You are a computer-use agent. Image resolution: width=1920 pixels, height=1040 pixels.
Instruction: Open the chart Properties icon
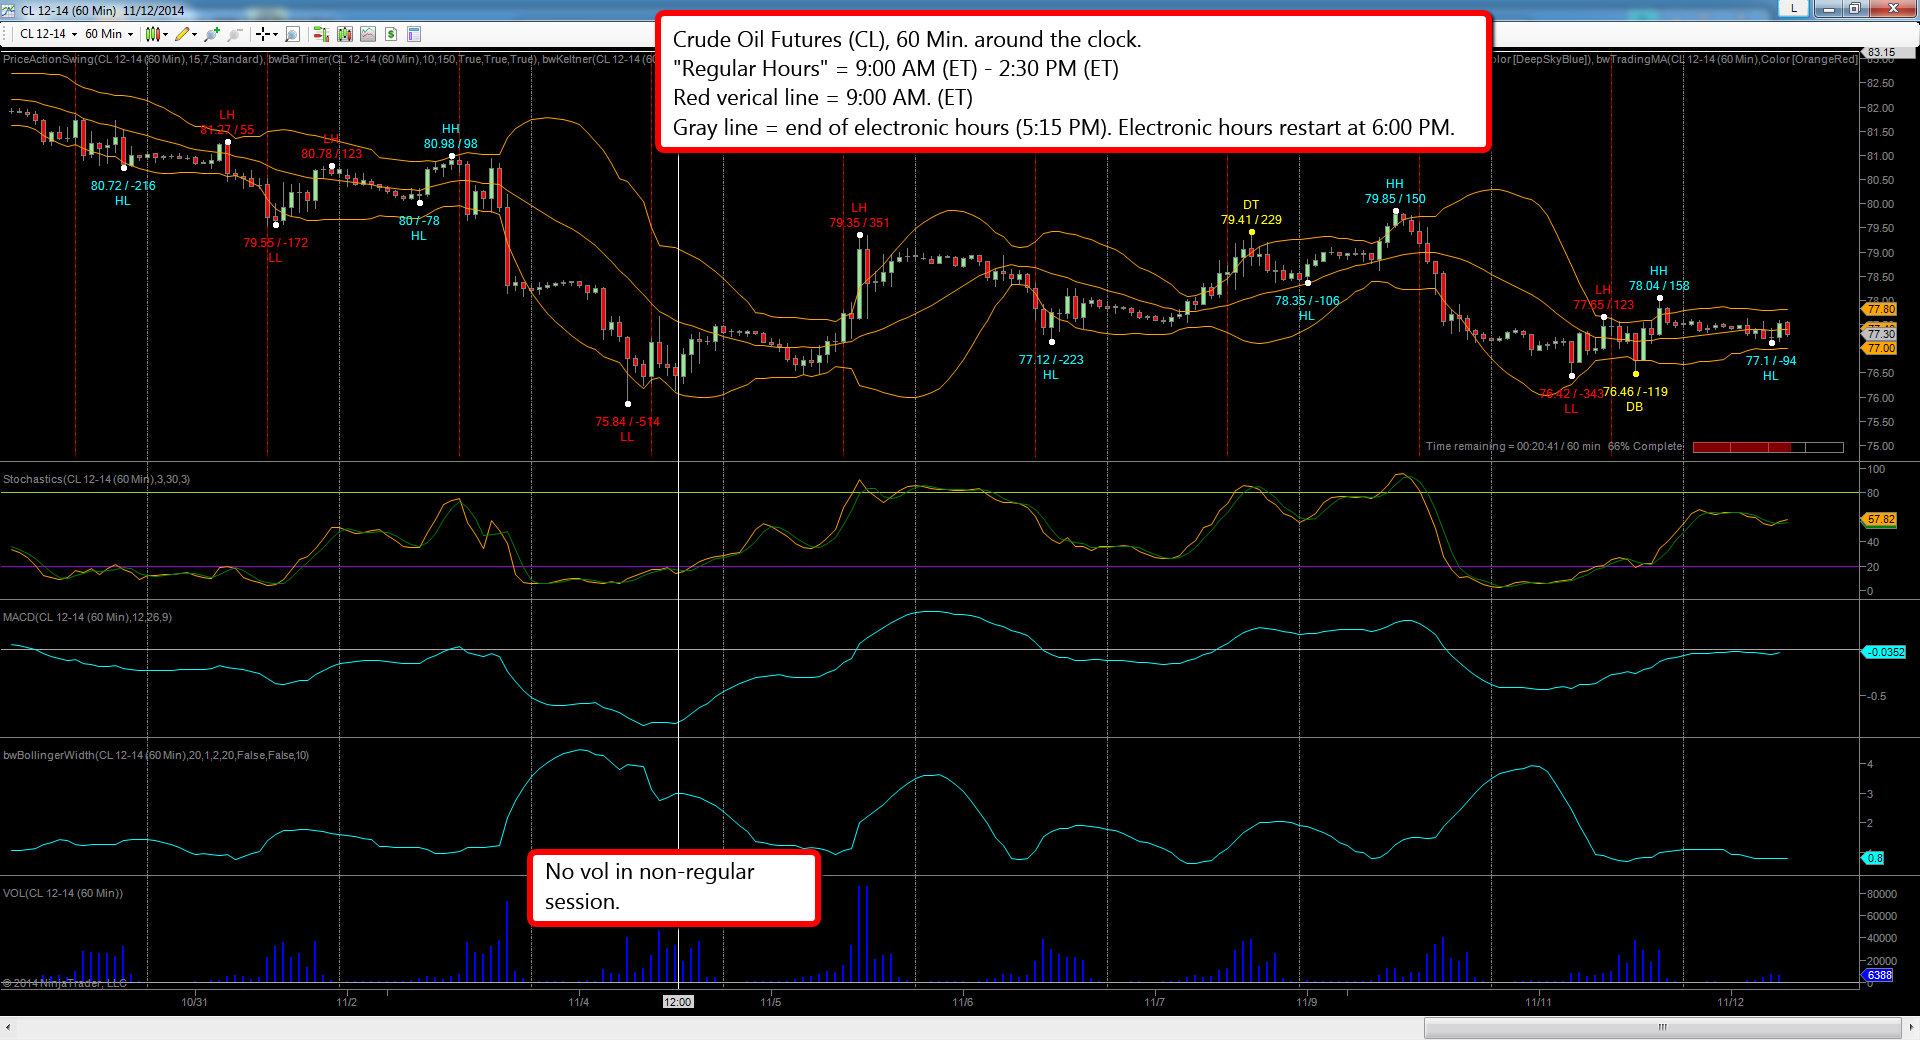[x=414, y=34]
